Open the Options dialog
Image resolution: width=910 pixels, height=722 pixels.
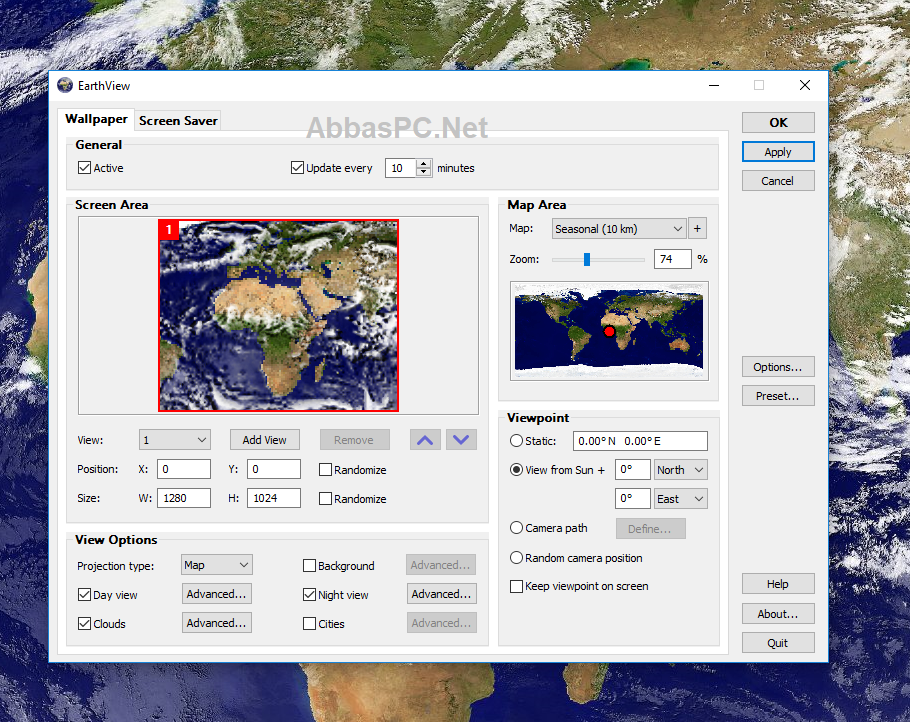(x=778, y=367)
